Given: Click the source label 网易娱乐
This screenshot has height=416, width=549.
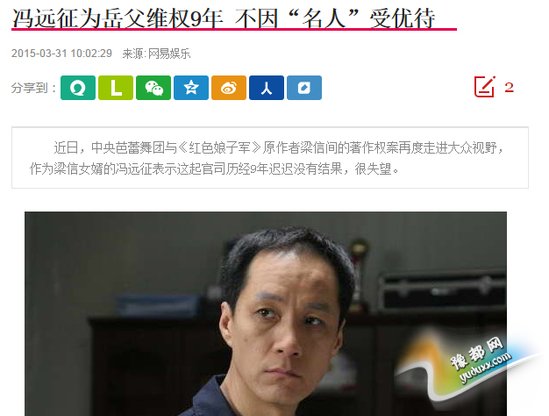Looking at the screenshot, I should 169,54.
